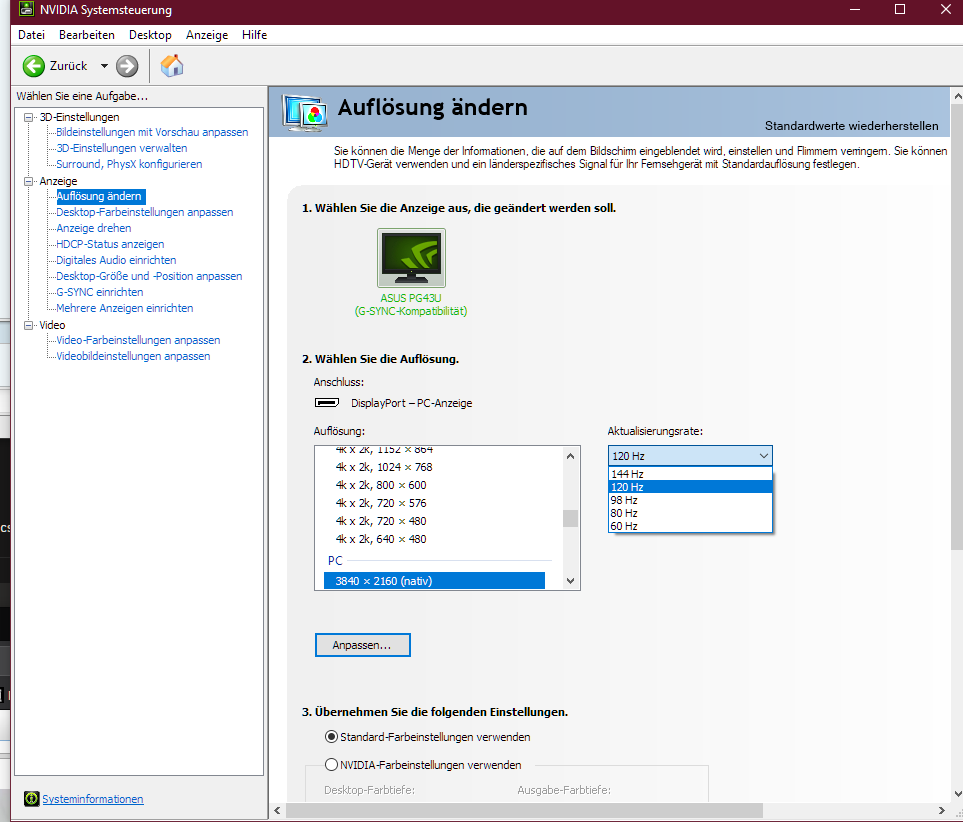
Task: Click the green Zurück back arrow icon
Action: [x=34, y=66]
